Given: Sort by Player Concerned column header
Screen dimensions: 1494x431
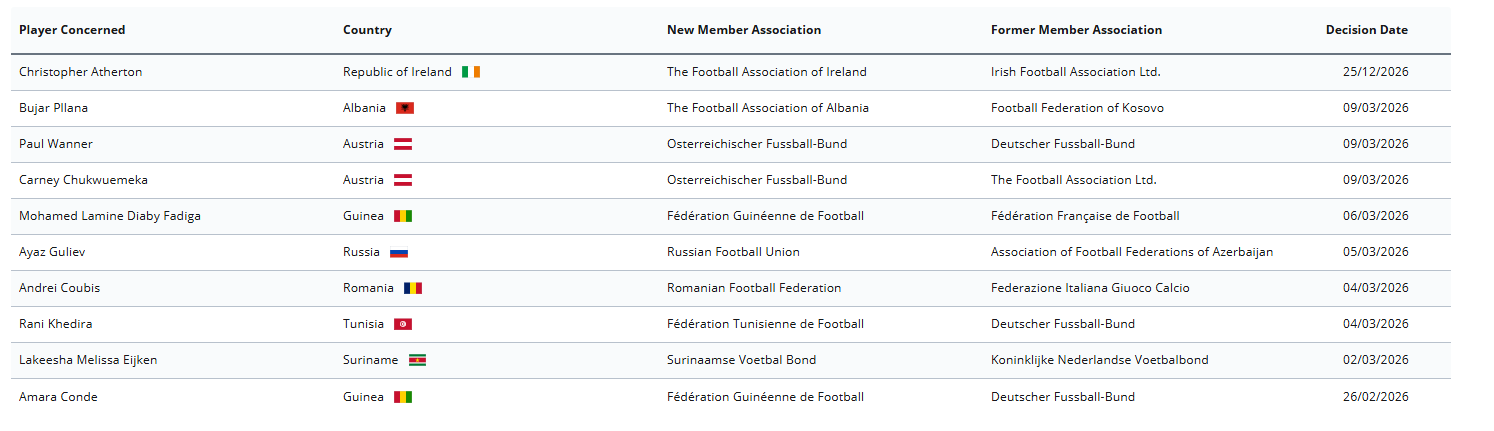Looking at the screenshot, I should [72, 30].
